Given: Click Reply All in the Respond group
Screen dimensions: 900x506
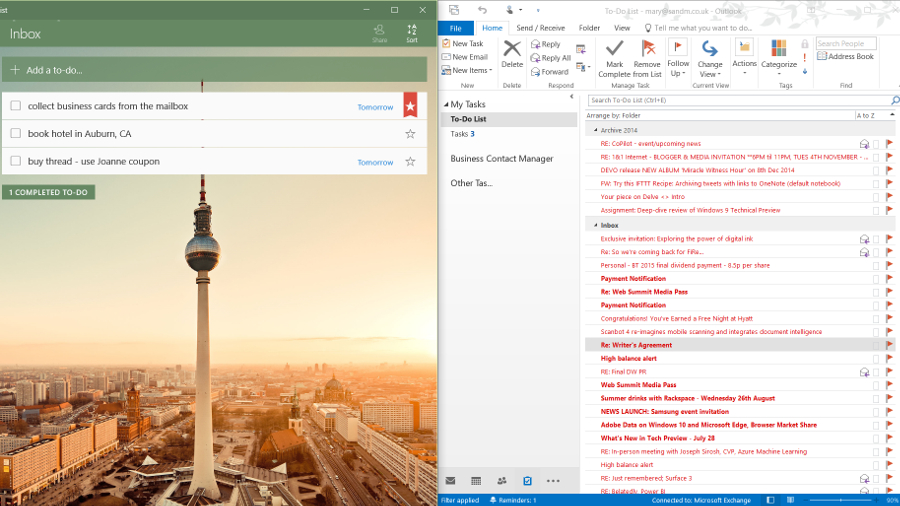Looking at the screenshot, I should [x=550, y=58].
